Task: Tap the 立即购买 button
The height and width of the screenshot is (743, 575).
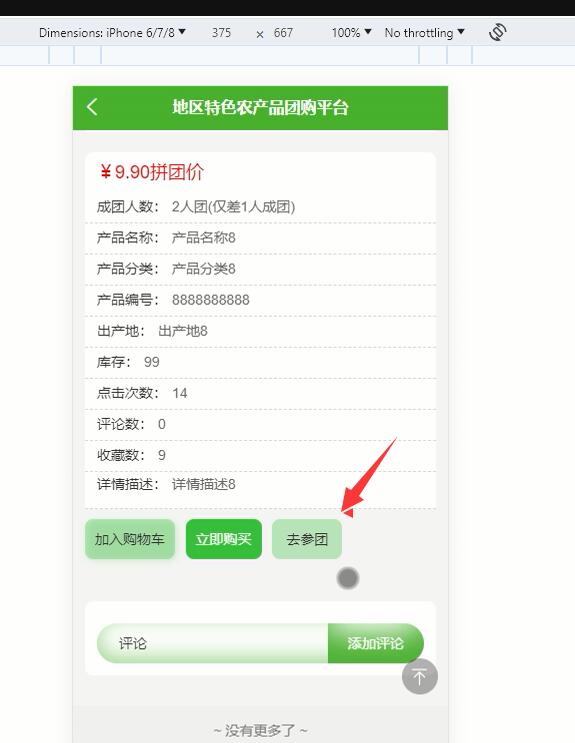Action: [x=224, y=539]
